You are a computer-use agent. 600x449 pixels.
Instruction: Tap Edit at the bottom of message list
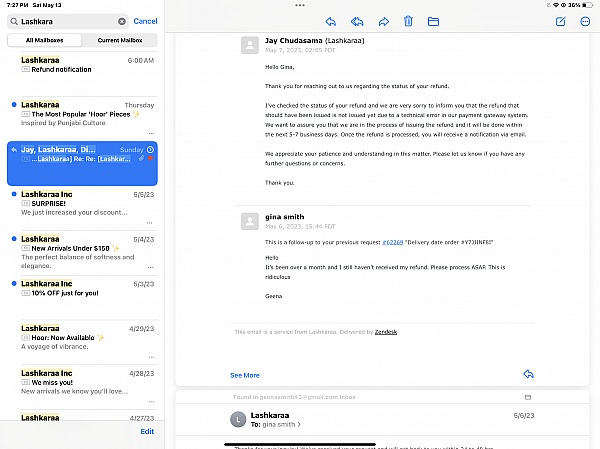[147, 431]
